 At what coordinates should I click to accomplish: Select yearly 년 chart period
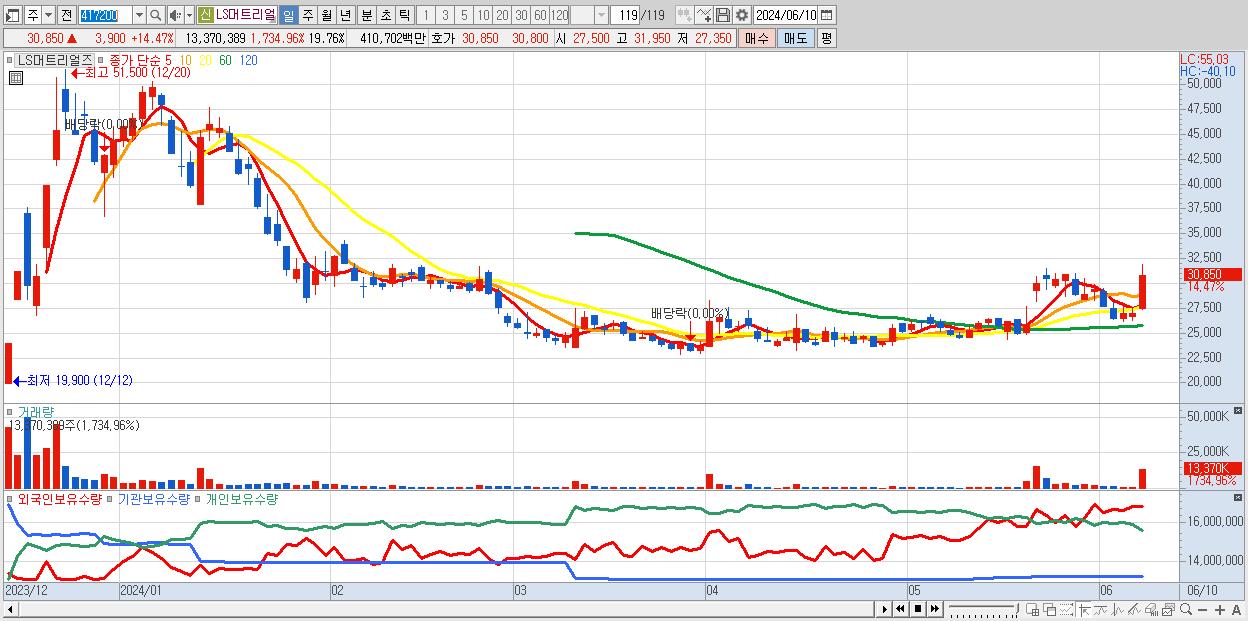[345, 15]
